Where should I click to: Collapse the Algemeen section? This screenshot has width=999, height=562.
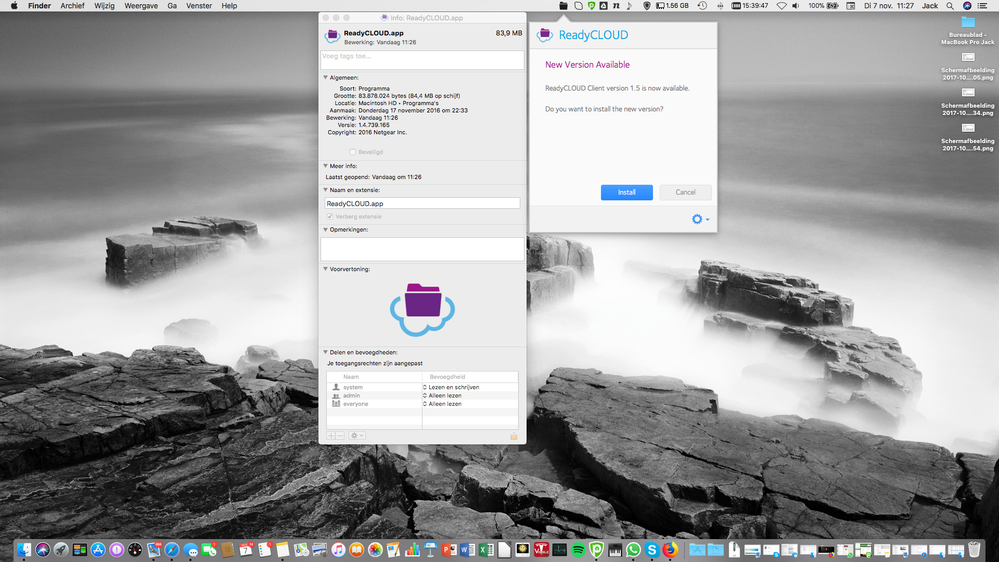coord(325,78)
